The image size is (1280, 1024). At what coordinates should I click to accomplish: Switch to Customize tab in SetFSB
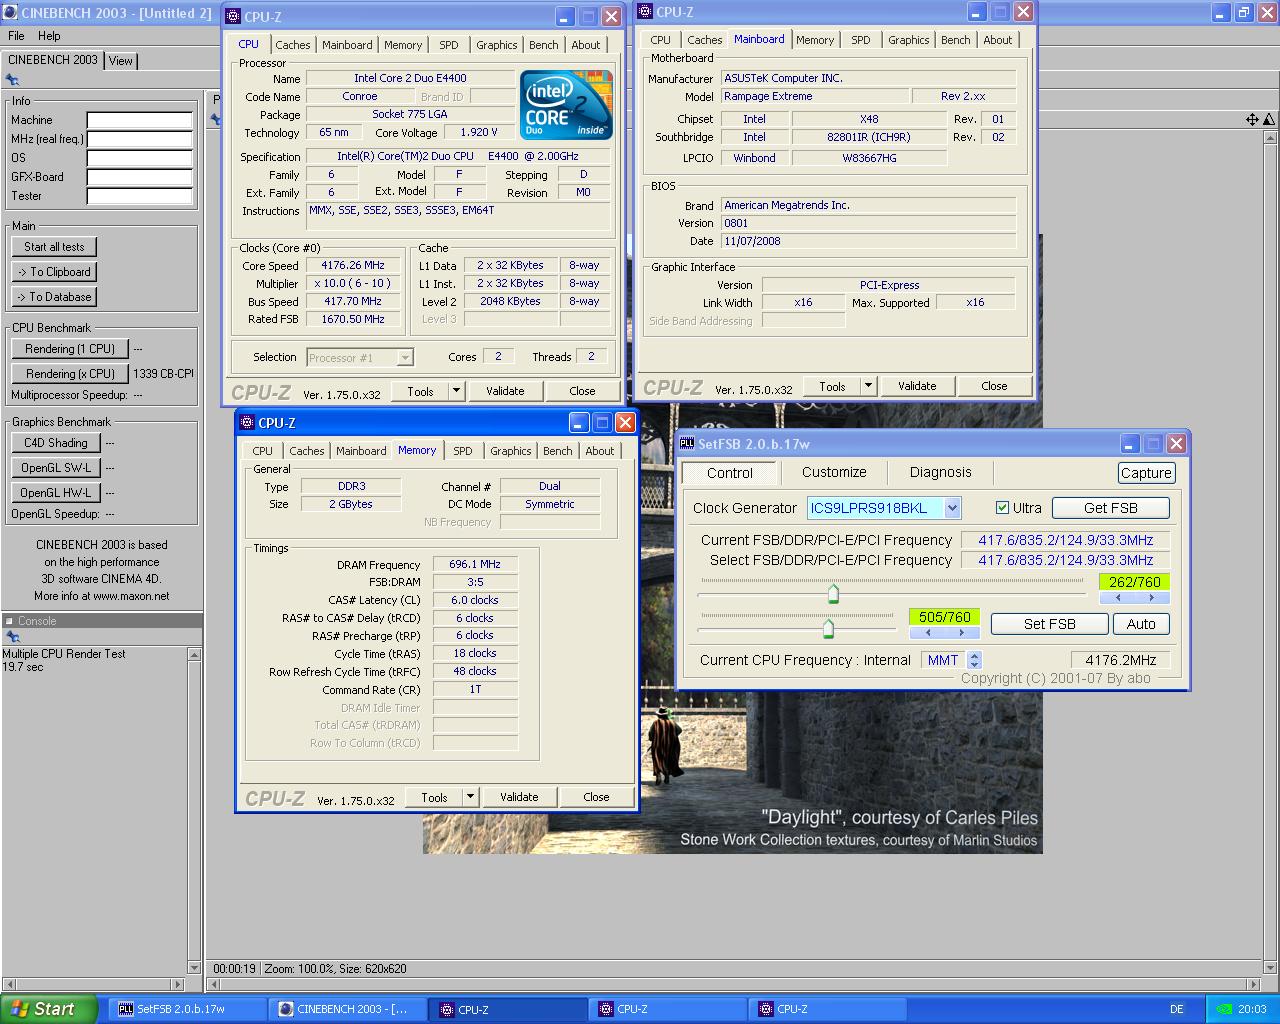834,473
